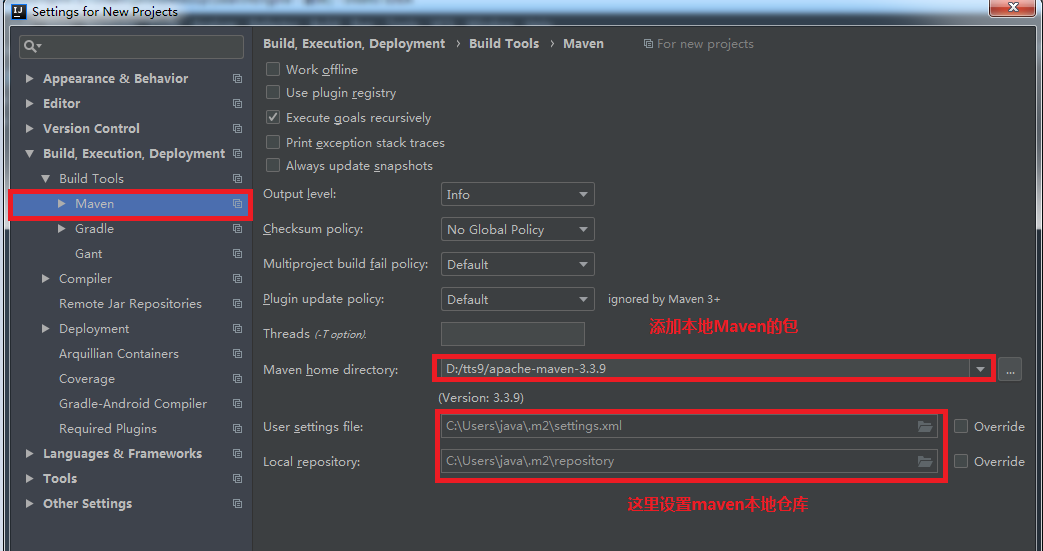Viewport: 1043px width, 551px height.
Task: Click project-level icon beside Compiler
Action: 237,279
